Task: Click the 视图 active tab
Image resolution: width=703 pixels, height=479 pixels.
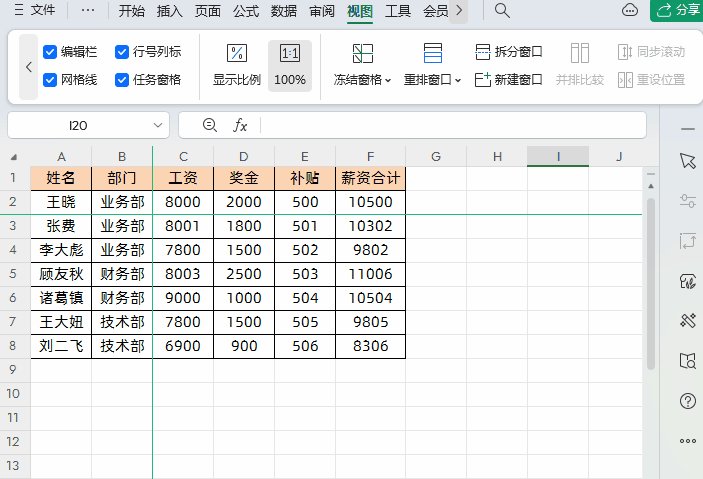Action: (x=360, y=11)
